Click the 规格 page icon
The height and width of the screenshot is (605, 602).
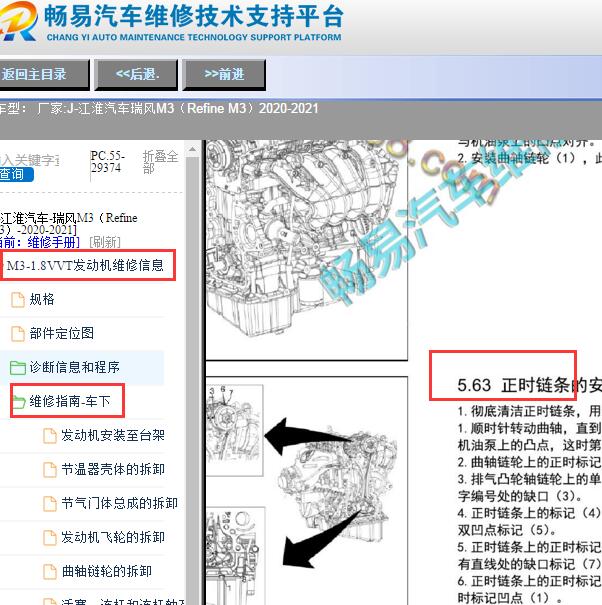tap(18, 300)
